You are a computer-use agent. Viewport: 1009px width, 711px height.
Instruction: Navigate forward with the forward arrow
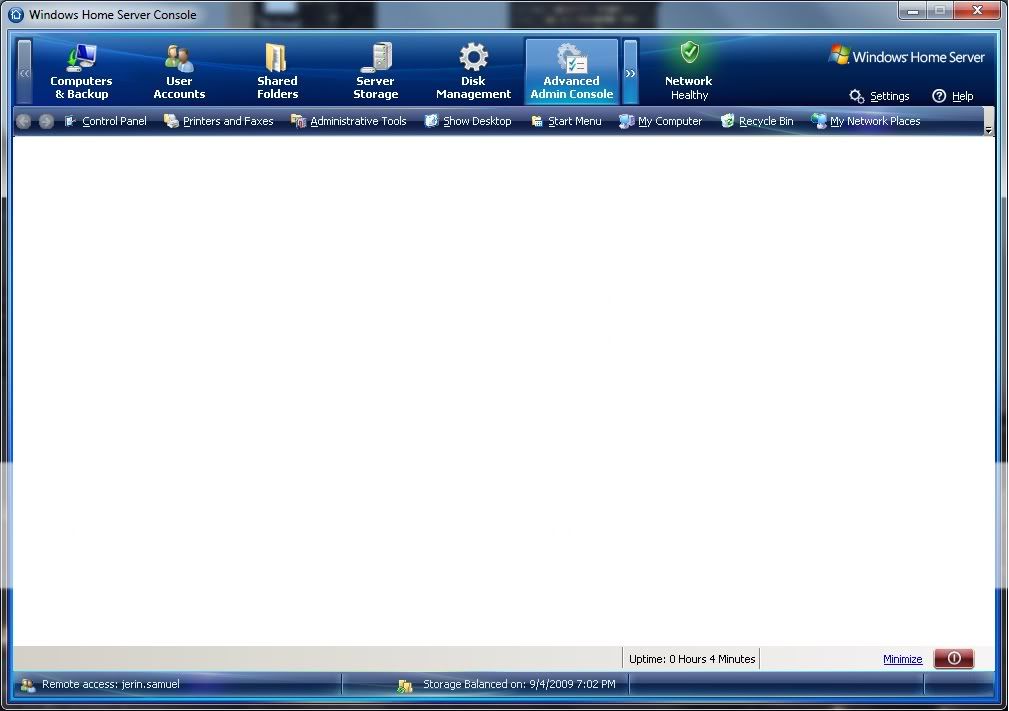(46, 122)
